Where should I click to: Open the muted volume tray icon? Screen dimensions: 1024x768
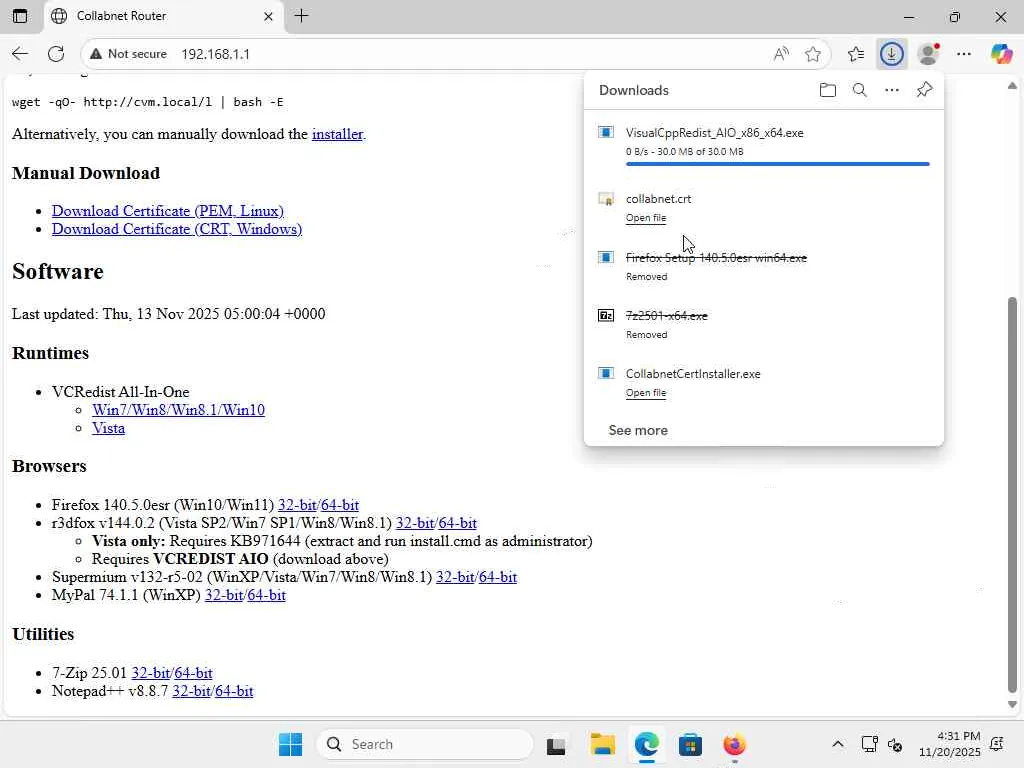point(895,744)
